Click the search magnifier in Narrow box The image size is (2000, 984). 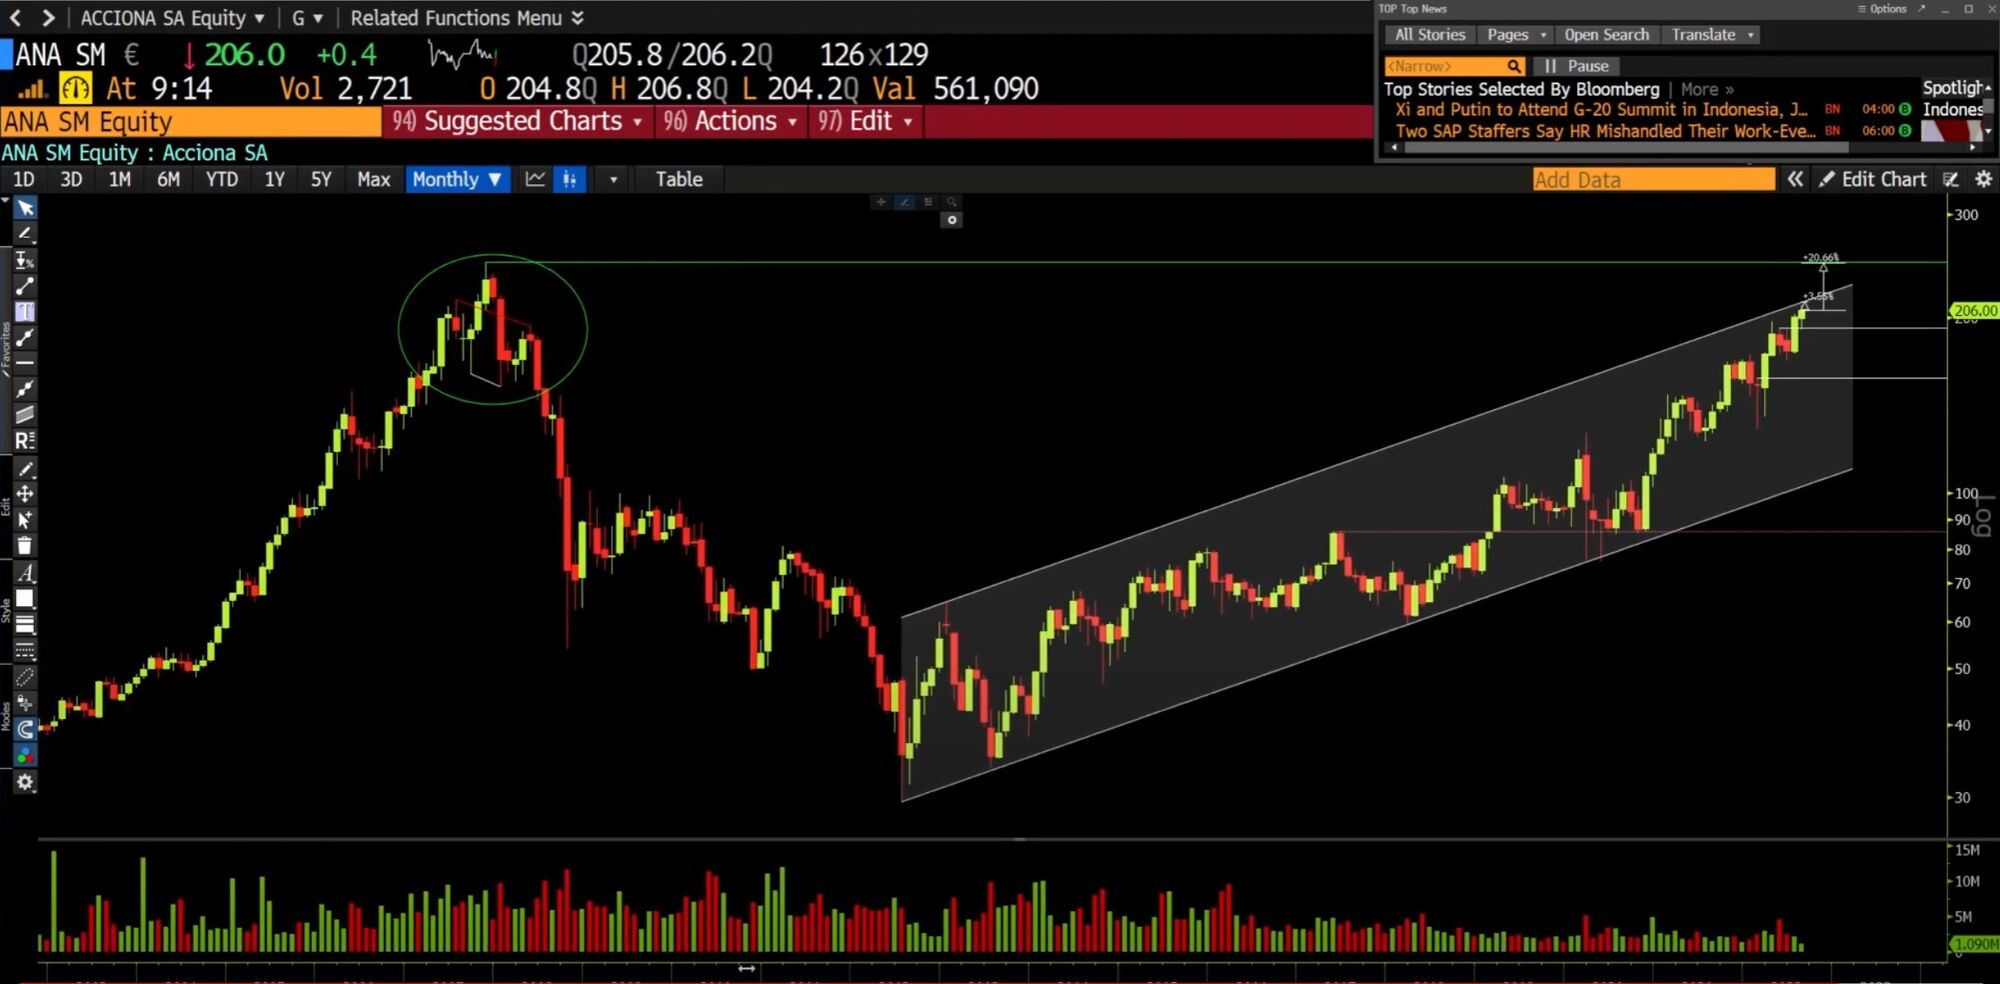pyautogui.click(x=1514, y=66)
